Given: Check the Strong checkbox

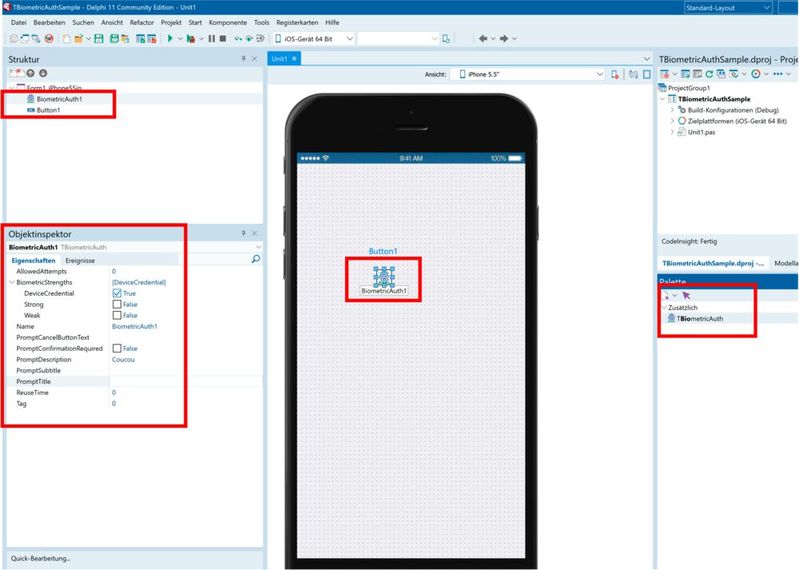Looking at the screenshot, I should point(117,304).
